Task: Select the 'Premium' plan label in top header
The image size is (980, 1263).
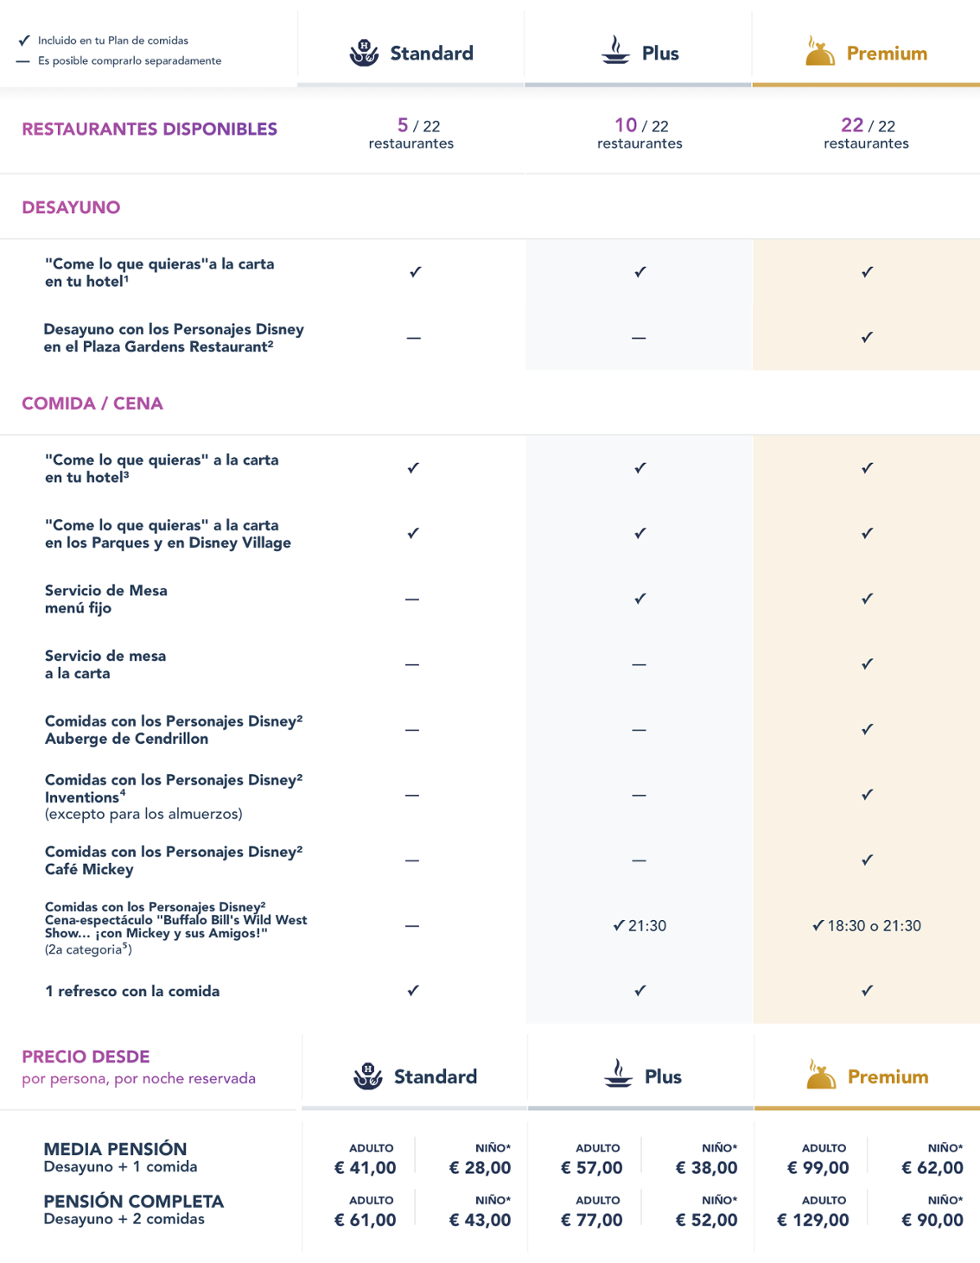Action: click(x=887, y=54)
